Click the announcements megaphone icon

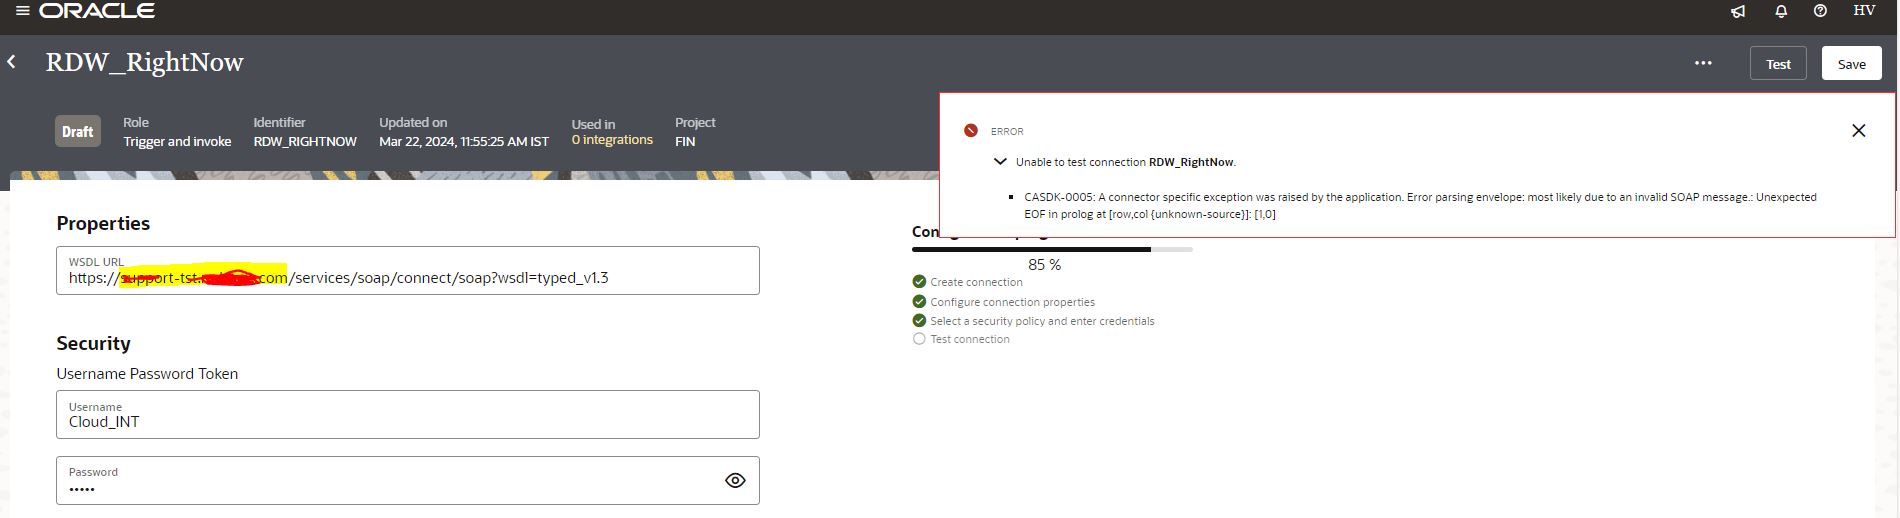click(x=1738, y=11)
